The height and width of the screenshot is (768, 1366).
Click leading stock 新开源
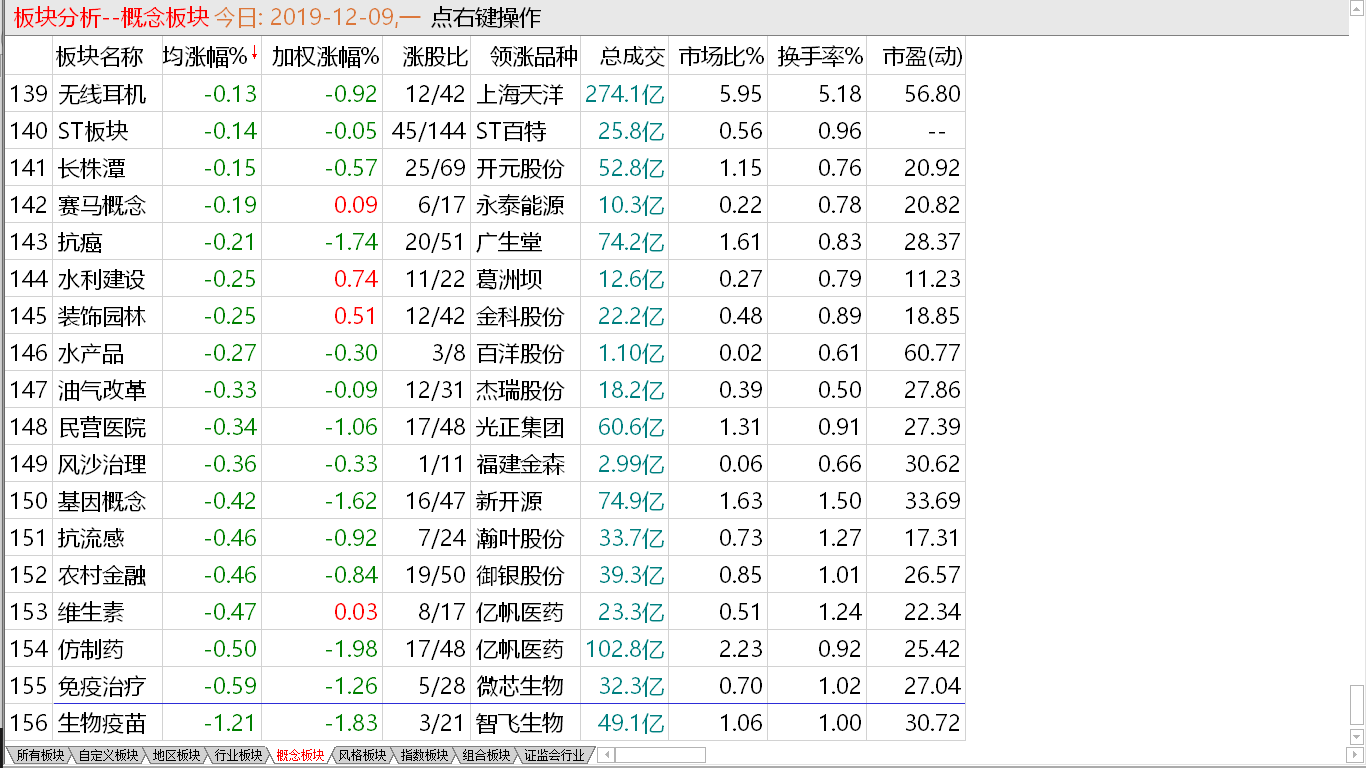(x=510, y=501)
